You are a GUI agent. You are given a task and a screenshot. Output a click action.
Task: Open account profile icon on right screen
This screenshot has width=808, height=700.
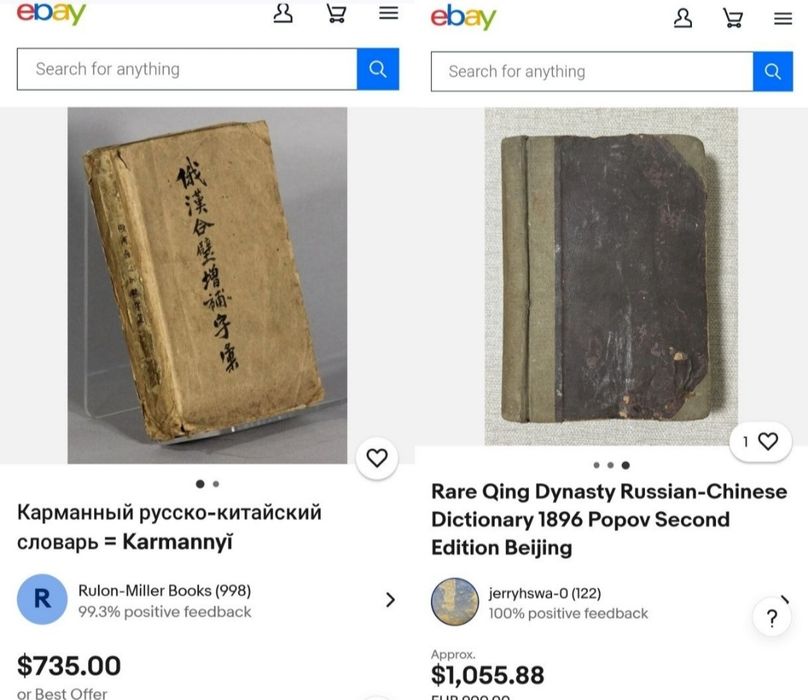pos(683,18)
